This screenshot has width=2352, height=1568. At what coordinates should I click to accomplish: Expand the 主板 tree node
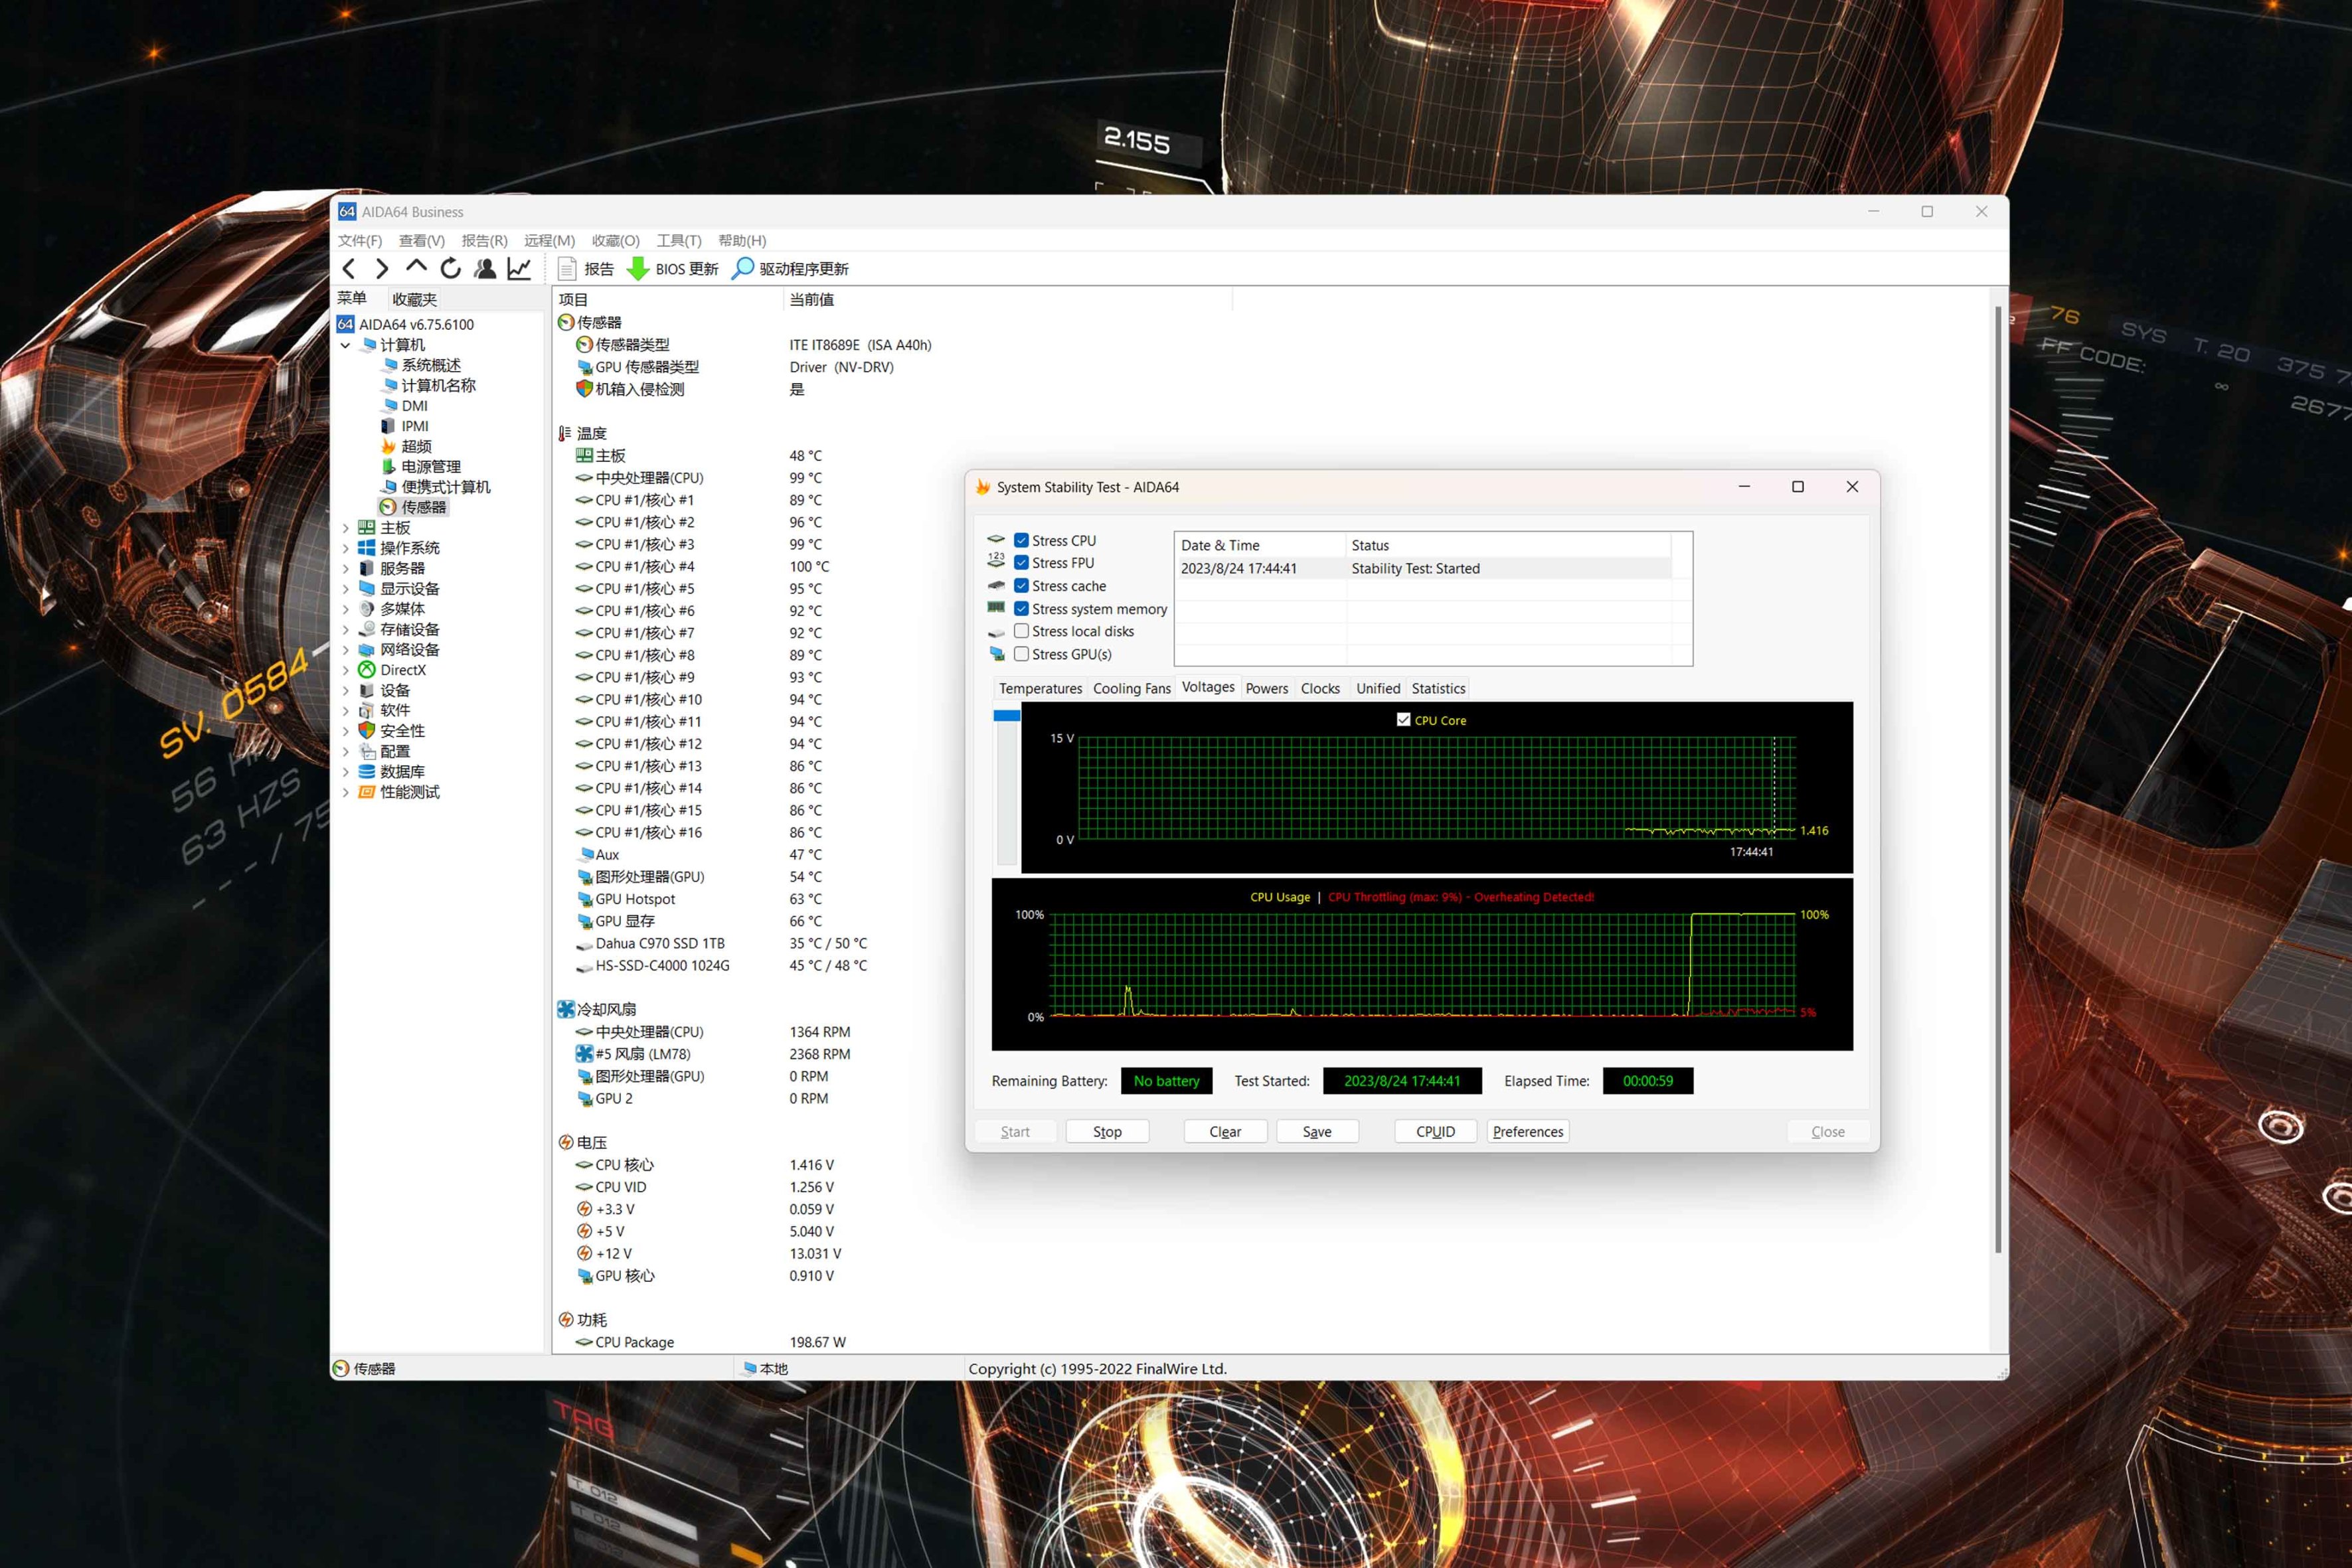click(x=346, y=528)
